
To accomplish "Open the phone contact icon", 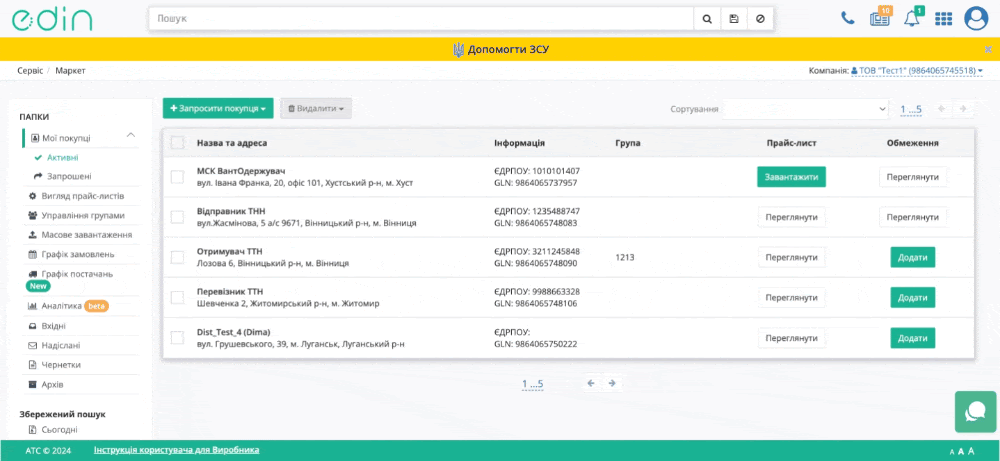I will pyautogui.click(x=848, y=18).
